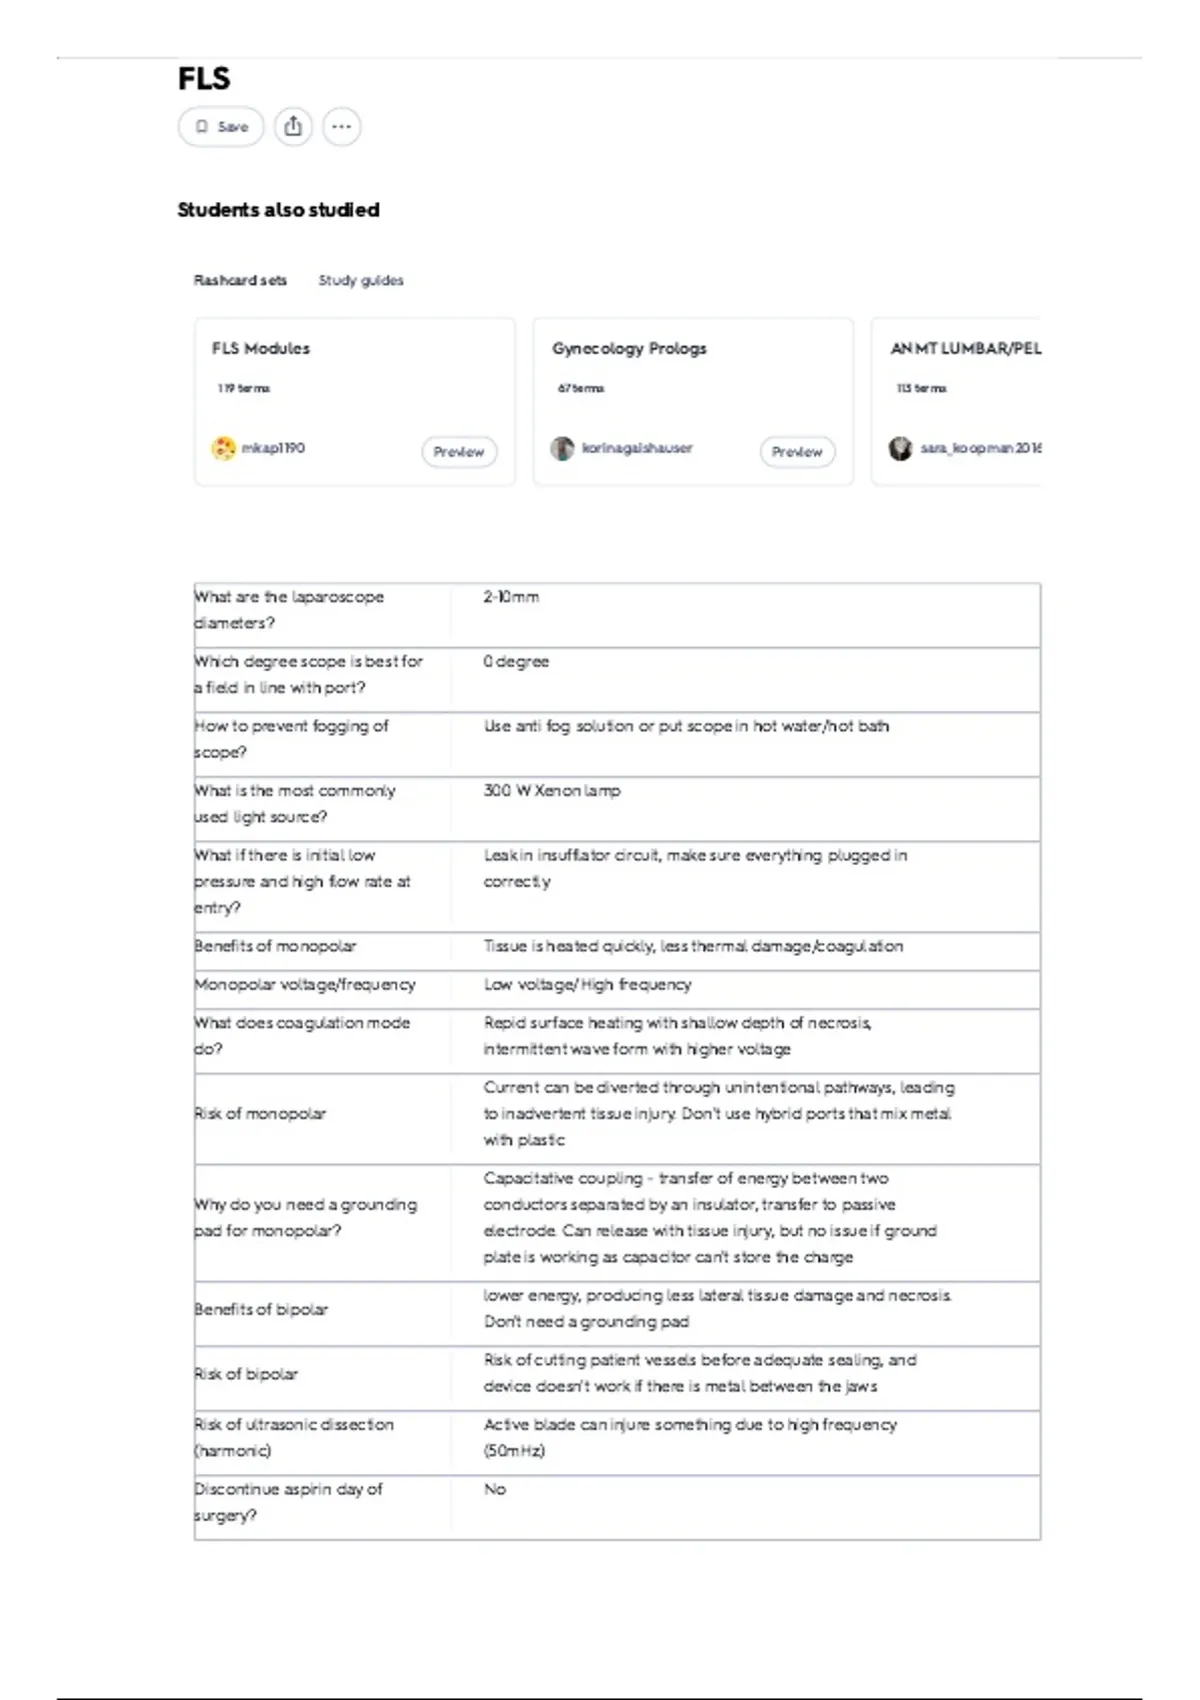Click the sara_koopman profile avatar
The image size is (1200, 1700).
(900, 448)
